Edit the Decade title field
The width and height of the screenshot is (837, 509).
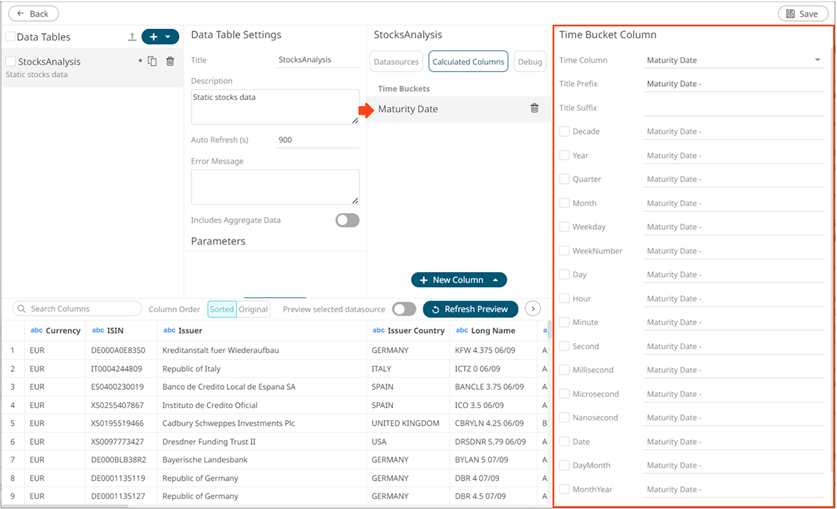pyautogui.click(x=734, y=131)
